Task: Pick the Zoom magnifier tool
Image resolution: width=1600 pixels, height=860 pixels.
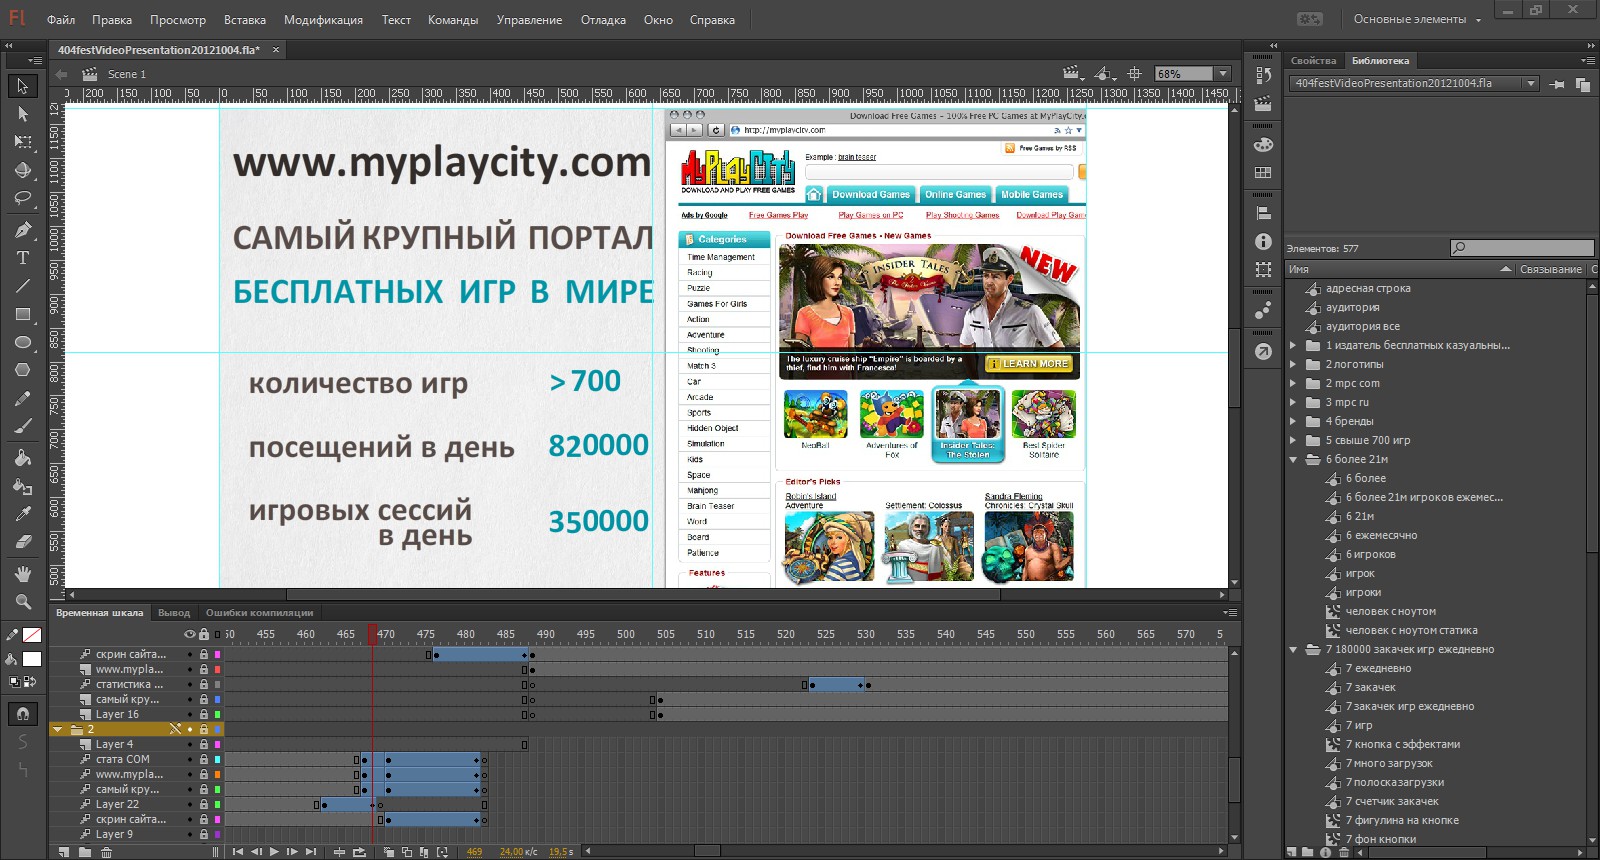Action: coord(23,602)
